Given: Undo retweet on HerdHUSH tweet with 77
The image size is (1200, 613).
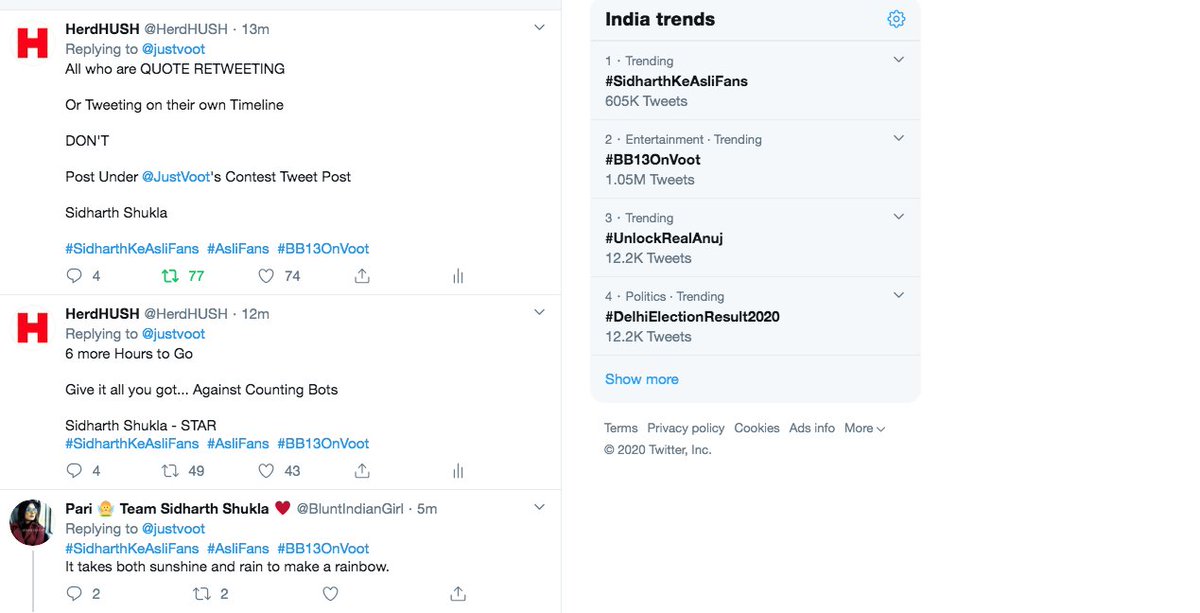Looking at the screenshot, I should click(x=171, y=275).
